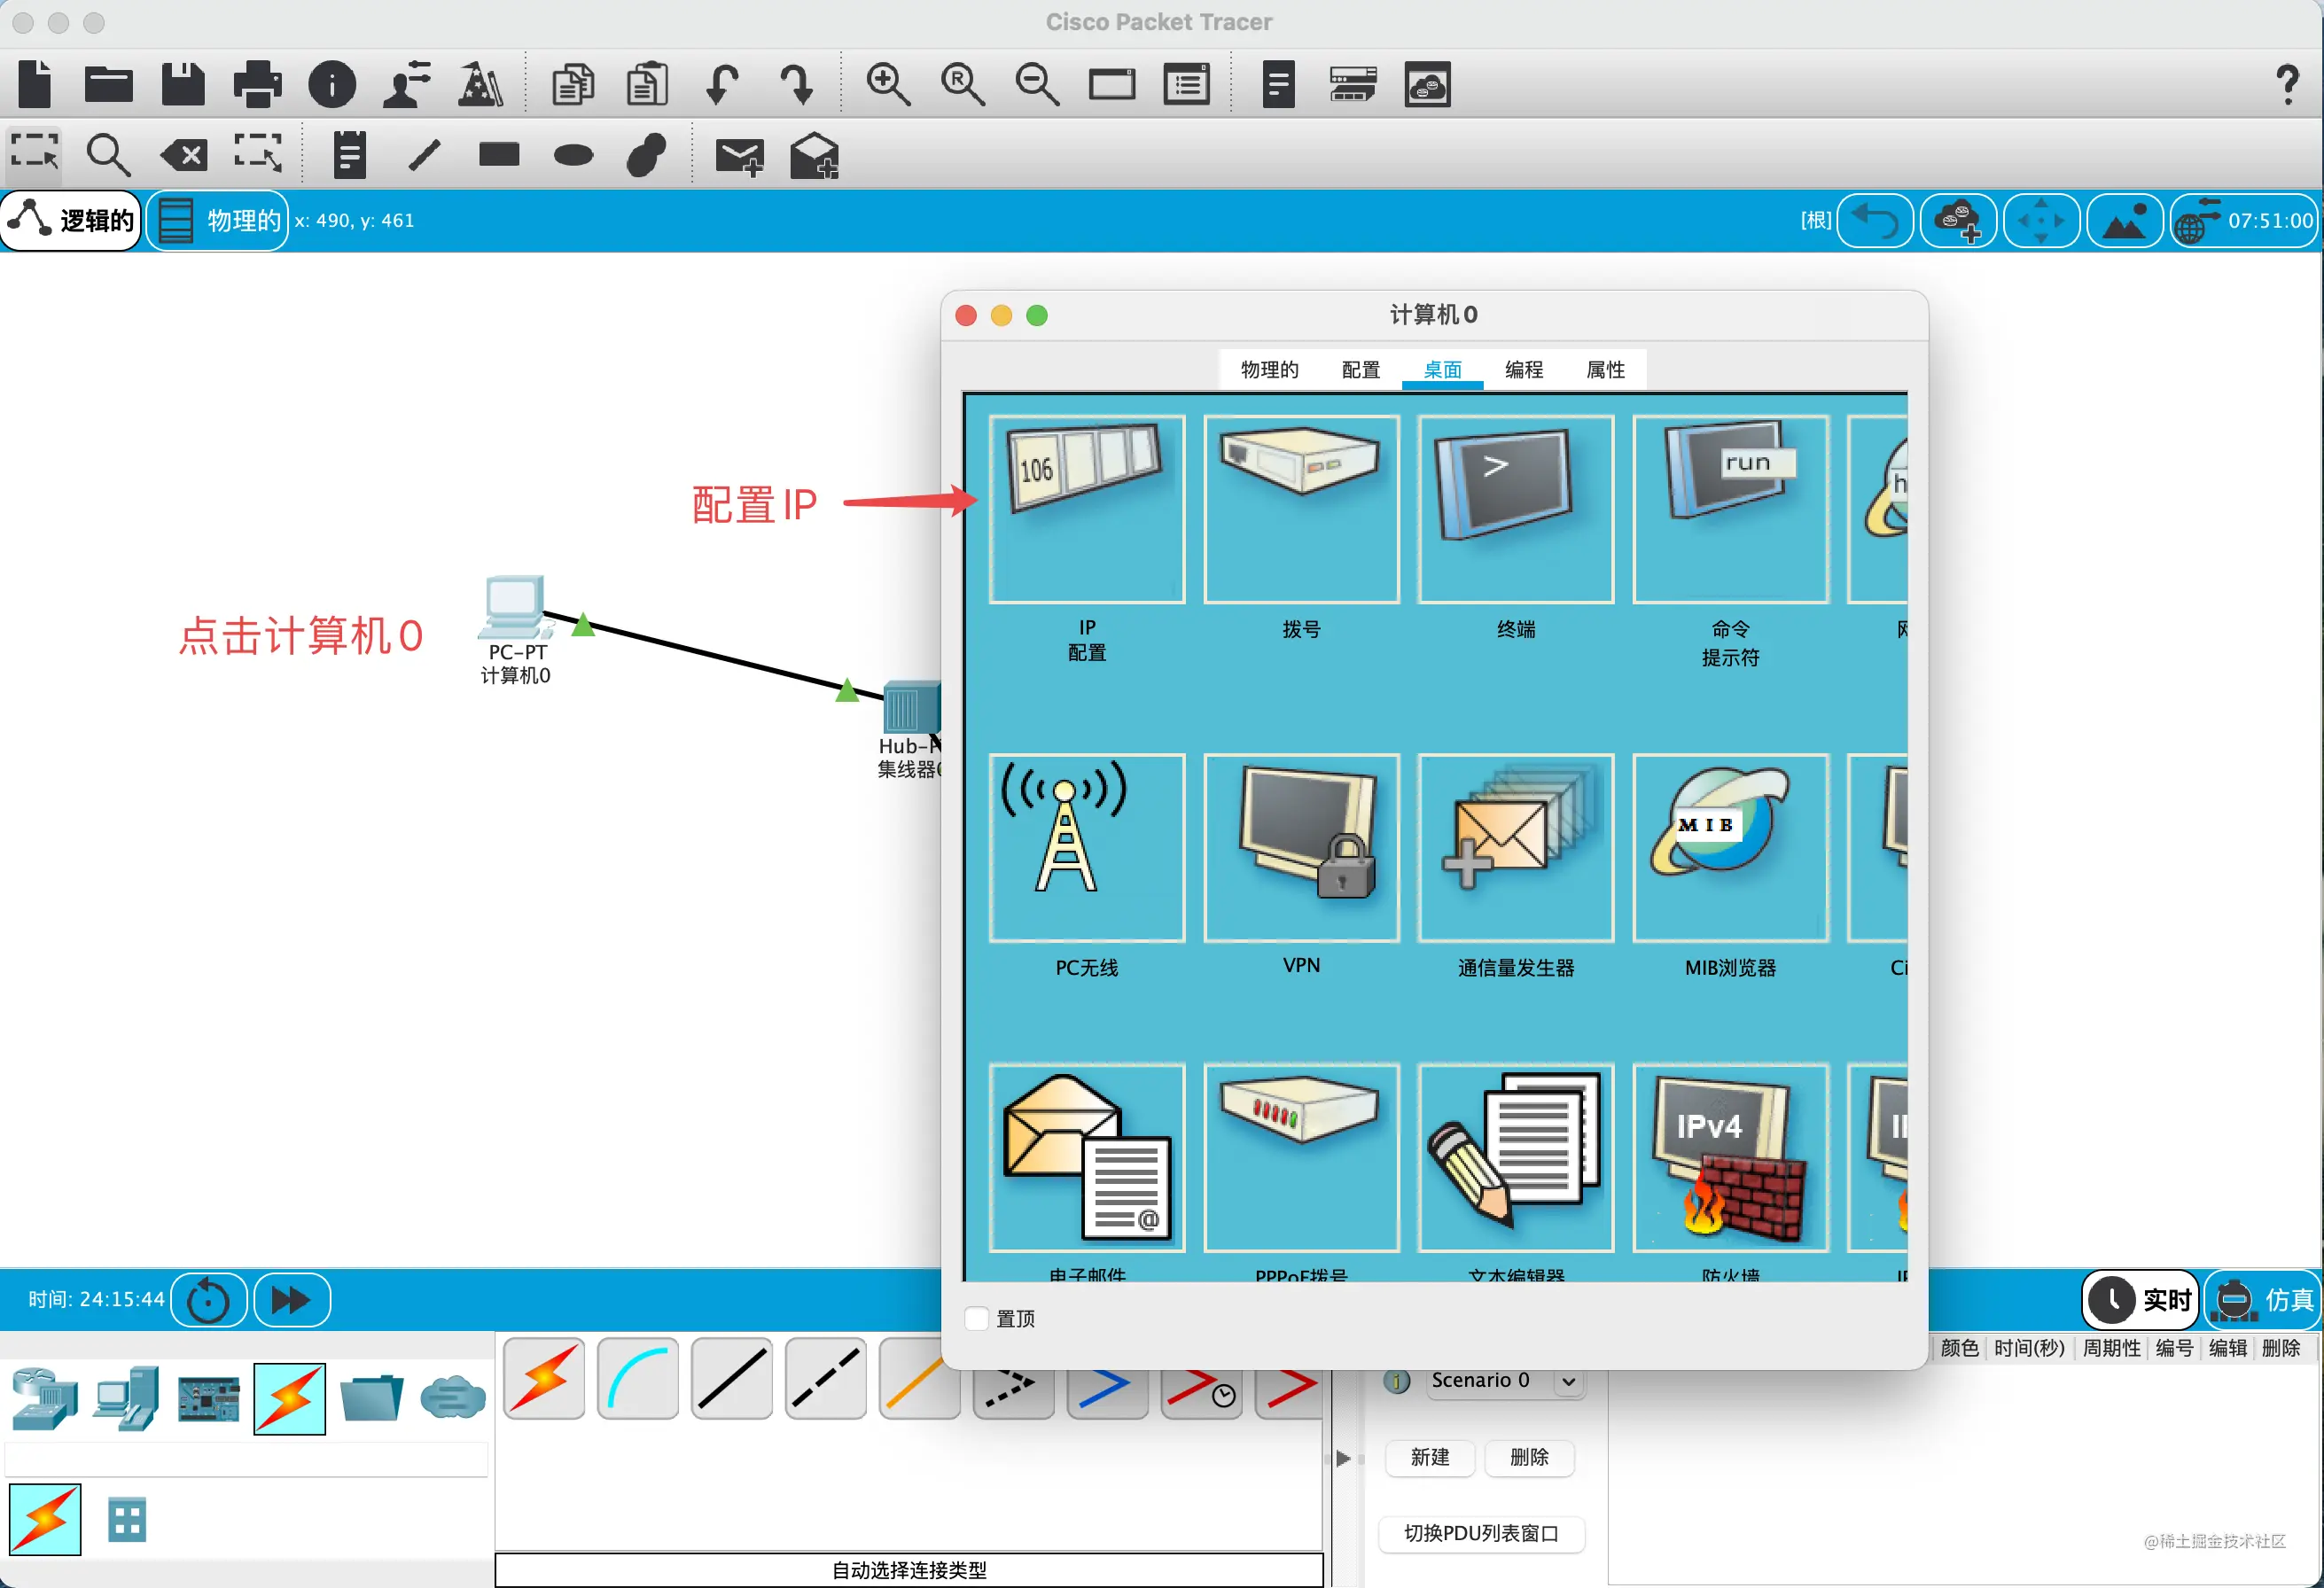Click the Hub-PT device on canvas
Screen dimensions: 2324x1588
coord(911,707)
